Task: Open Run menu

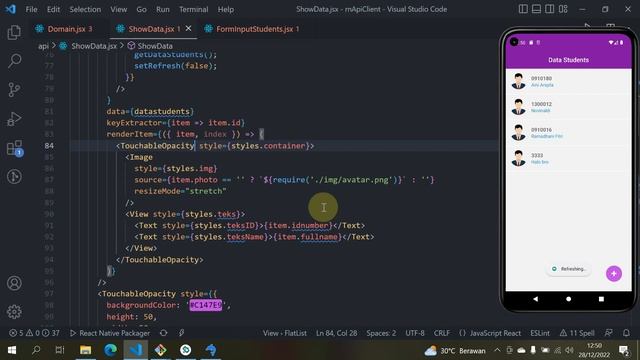Action: click(x=162, y=9)
